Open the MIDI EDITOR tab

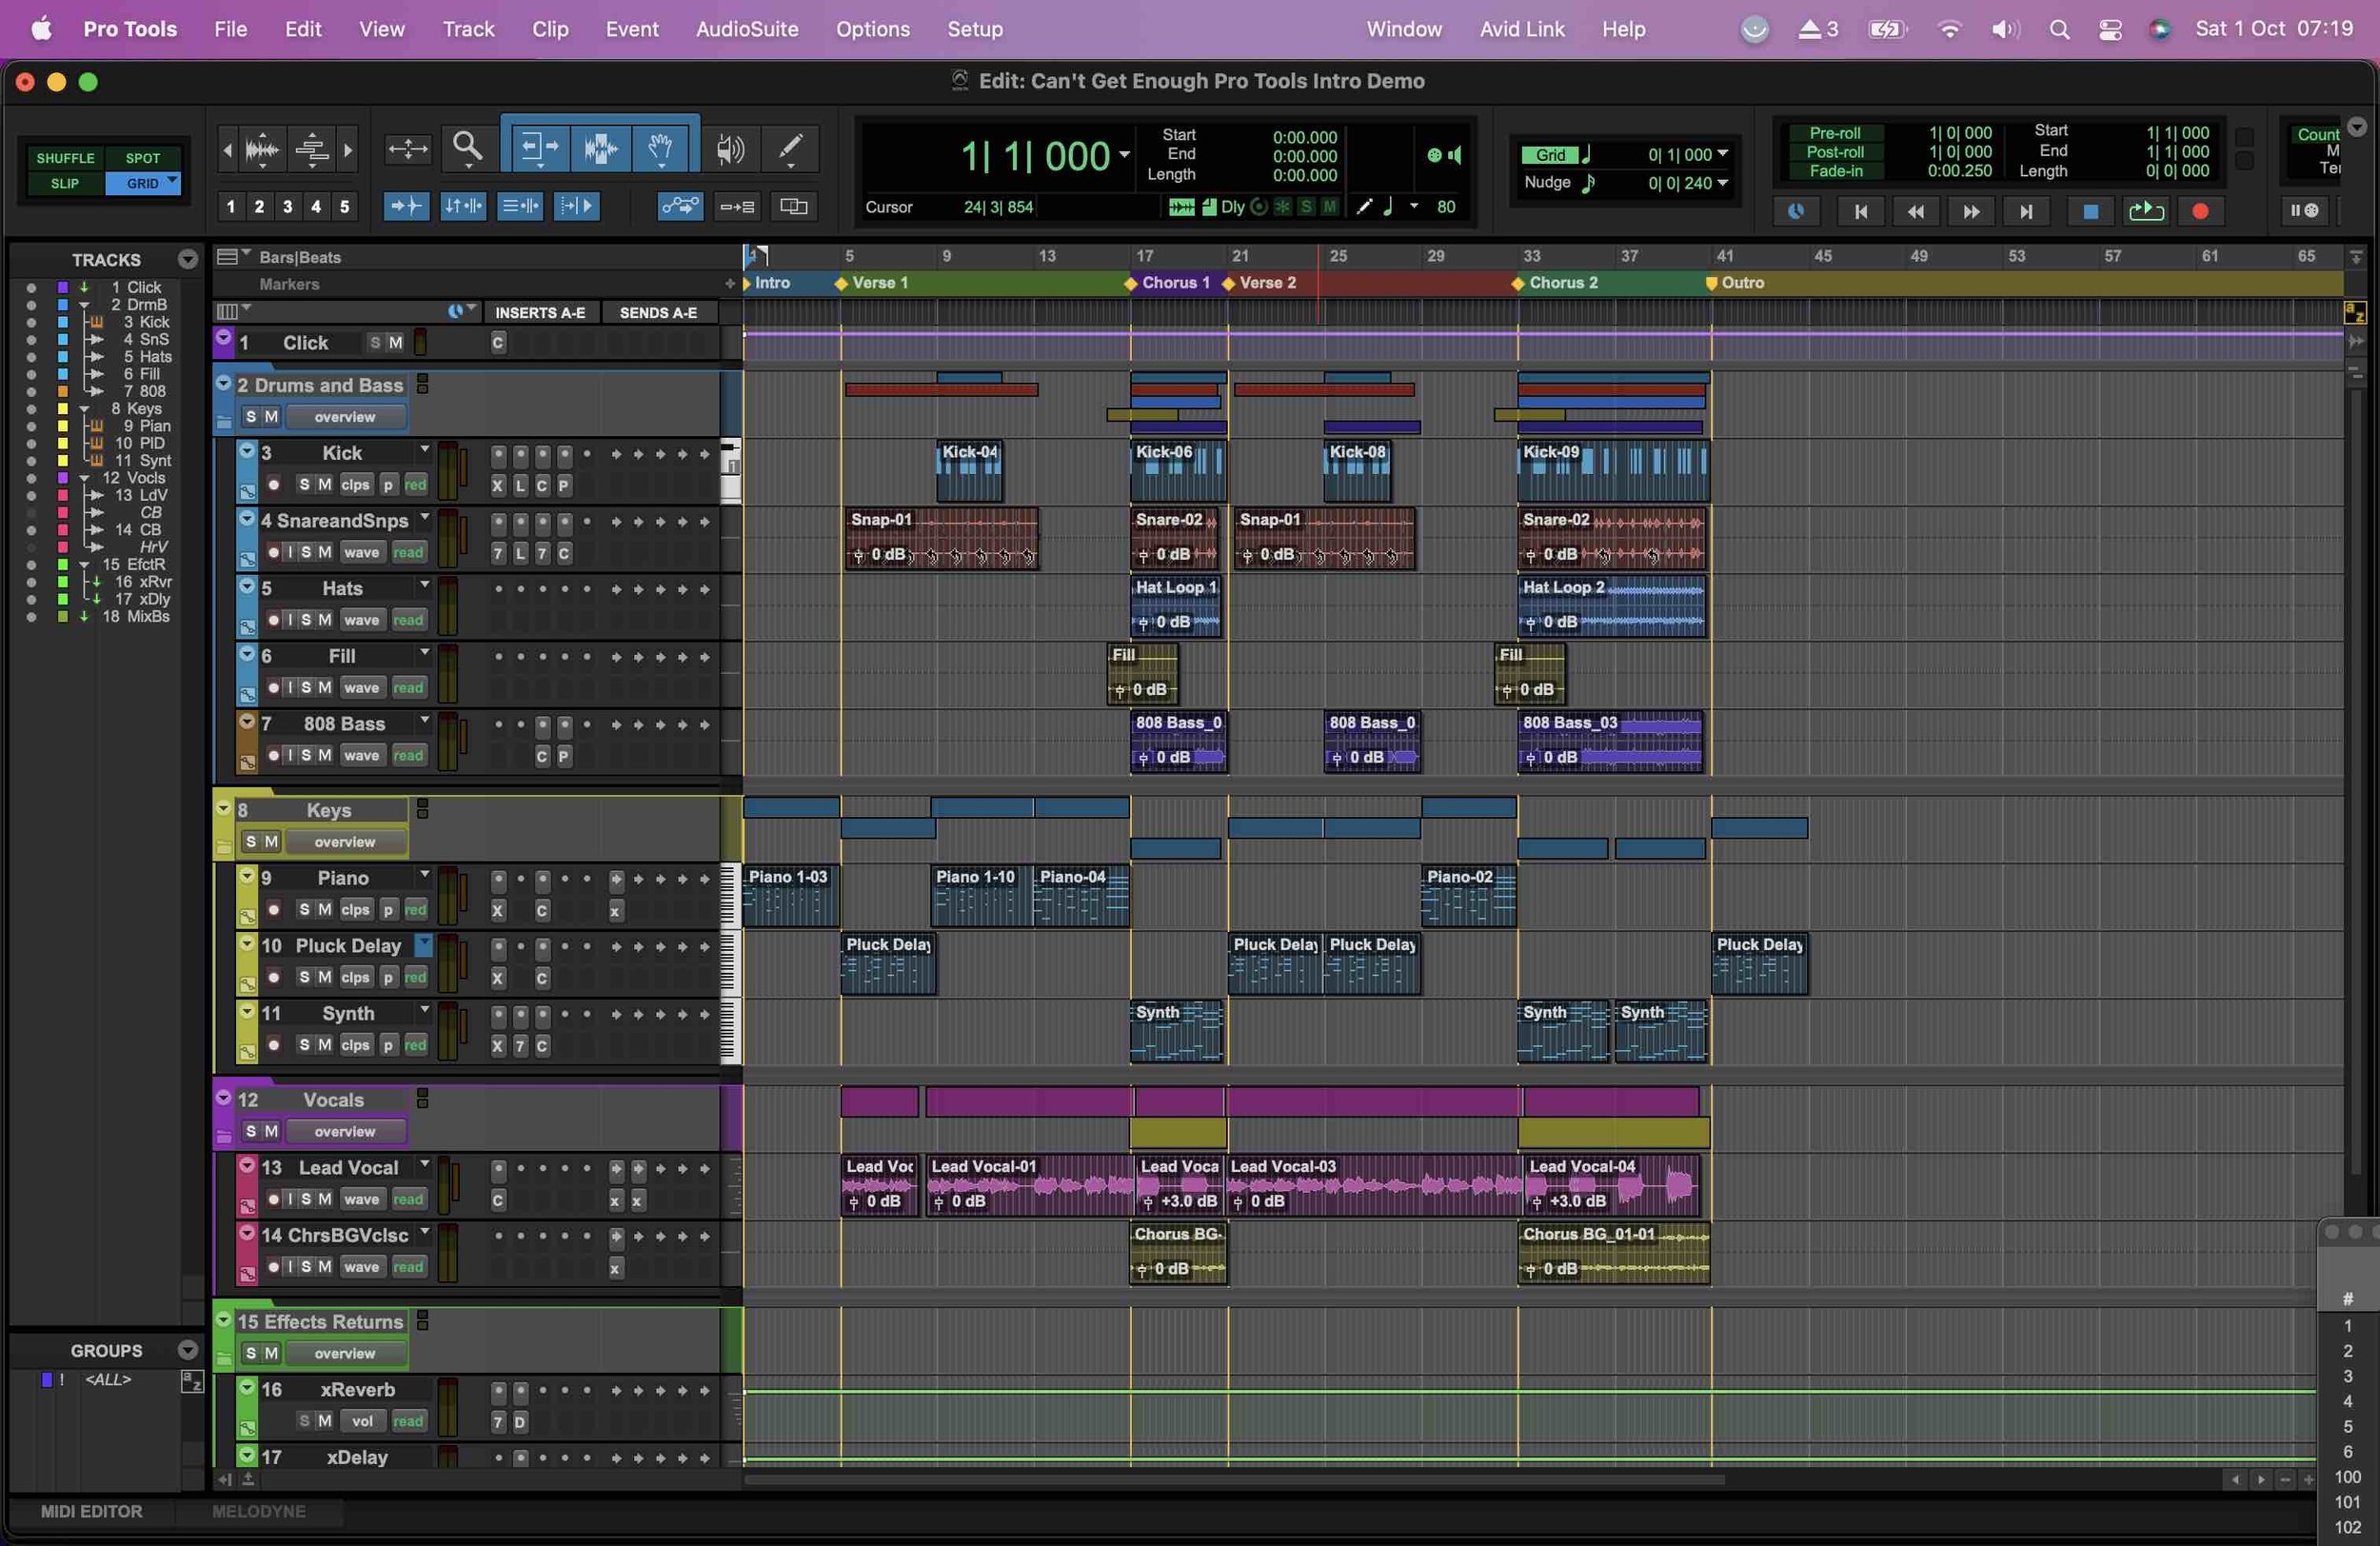(x=91, y=1511)
